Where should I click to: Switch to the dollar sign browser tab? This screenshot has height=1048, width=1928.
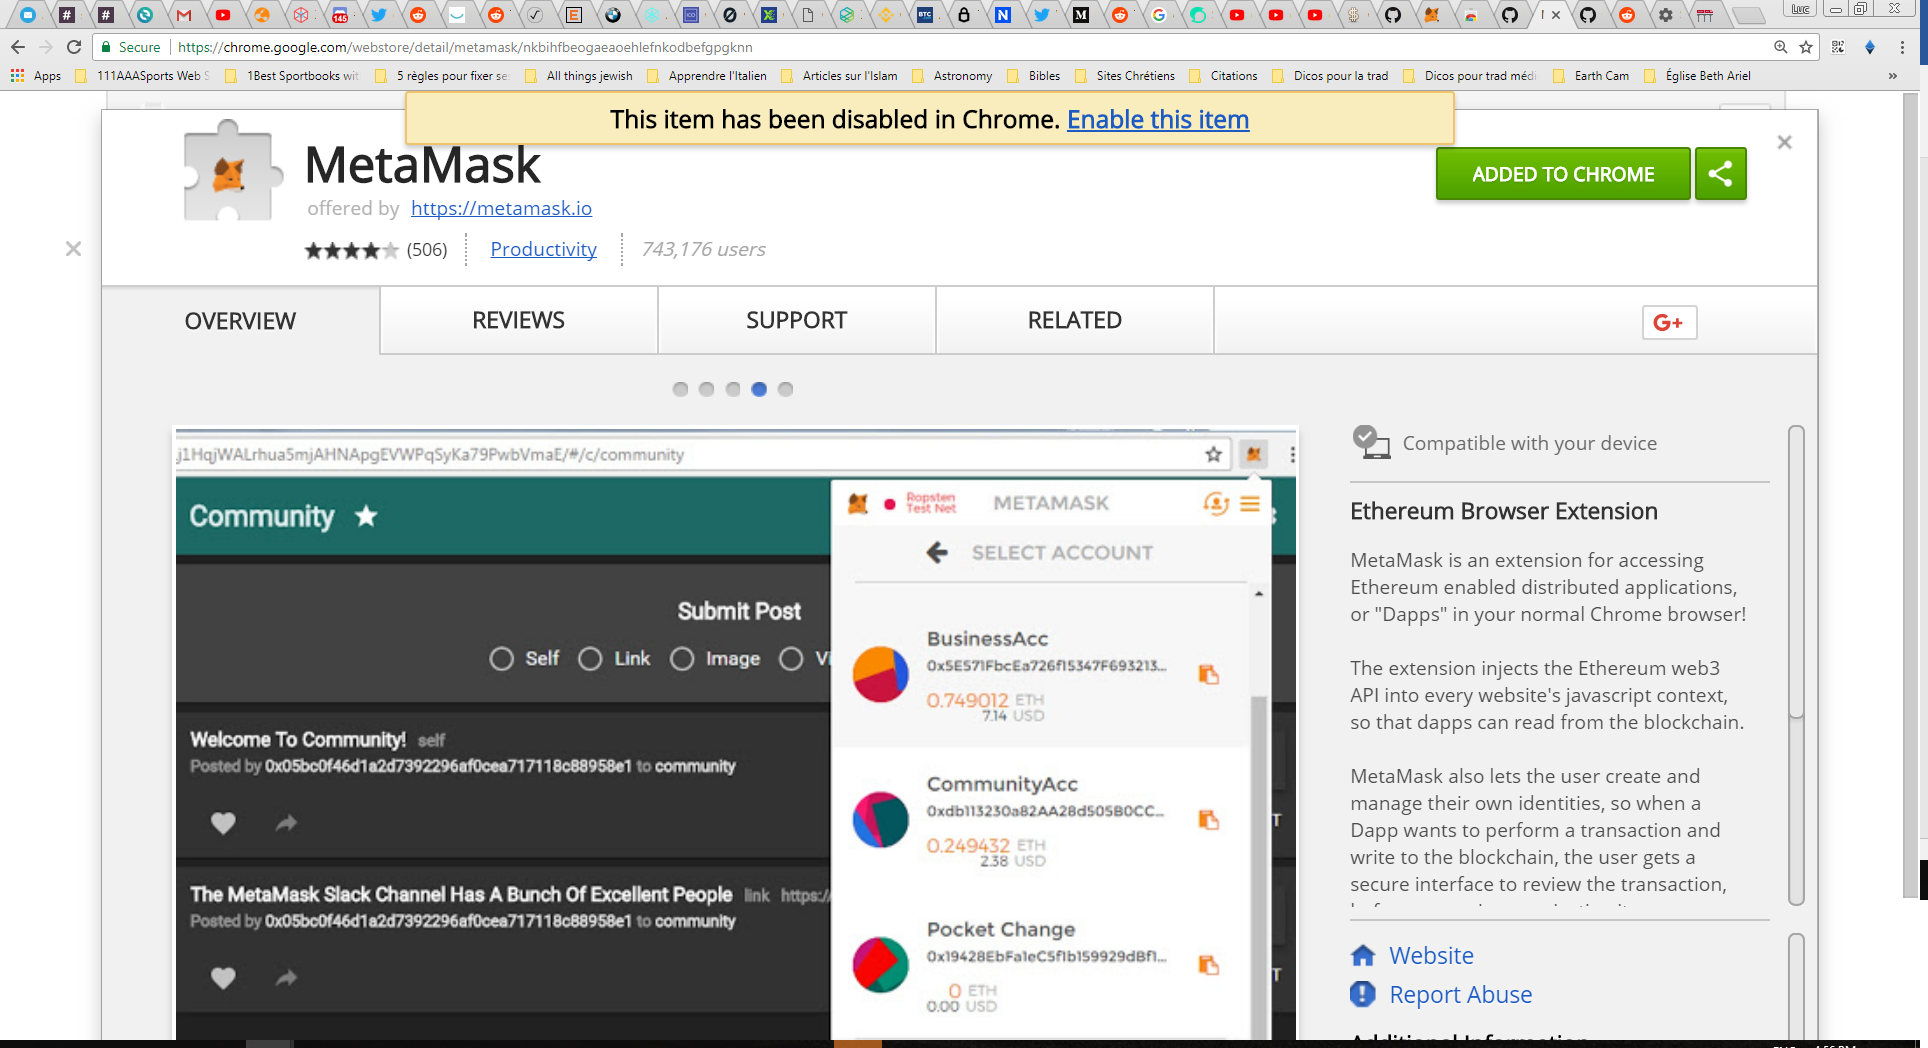point(1354,14)
